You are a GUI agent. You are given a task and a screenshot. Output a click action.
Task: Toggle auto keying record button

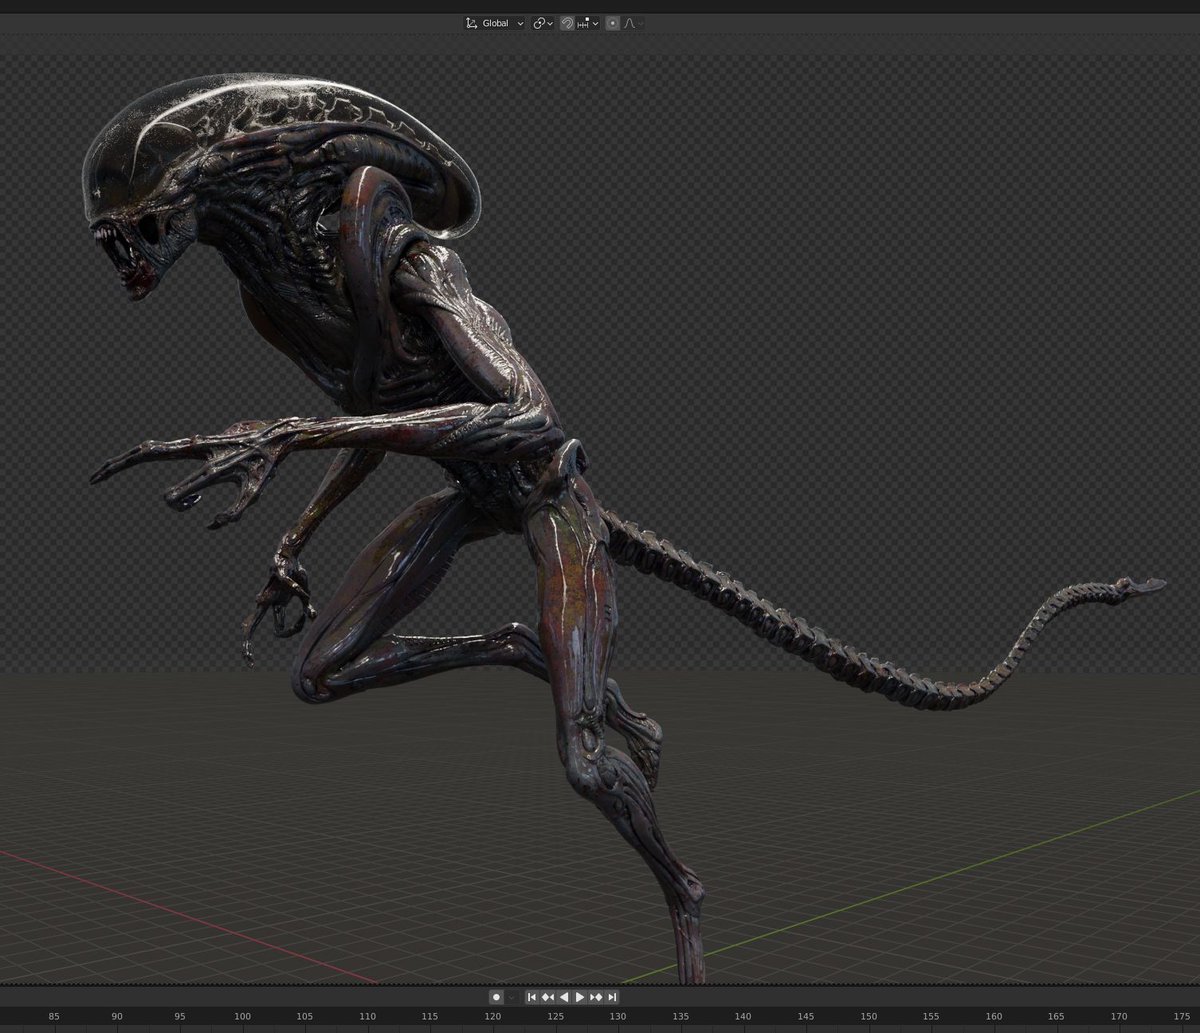pyautogui.click(x=496, y=997)
